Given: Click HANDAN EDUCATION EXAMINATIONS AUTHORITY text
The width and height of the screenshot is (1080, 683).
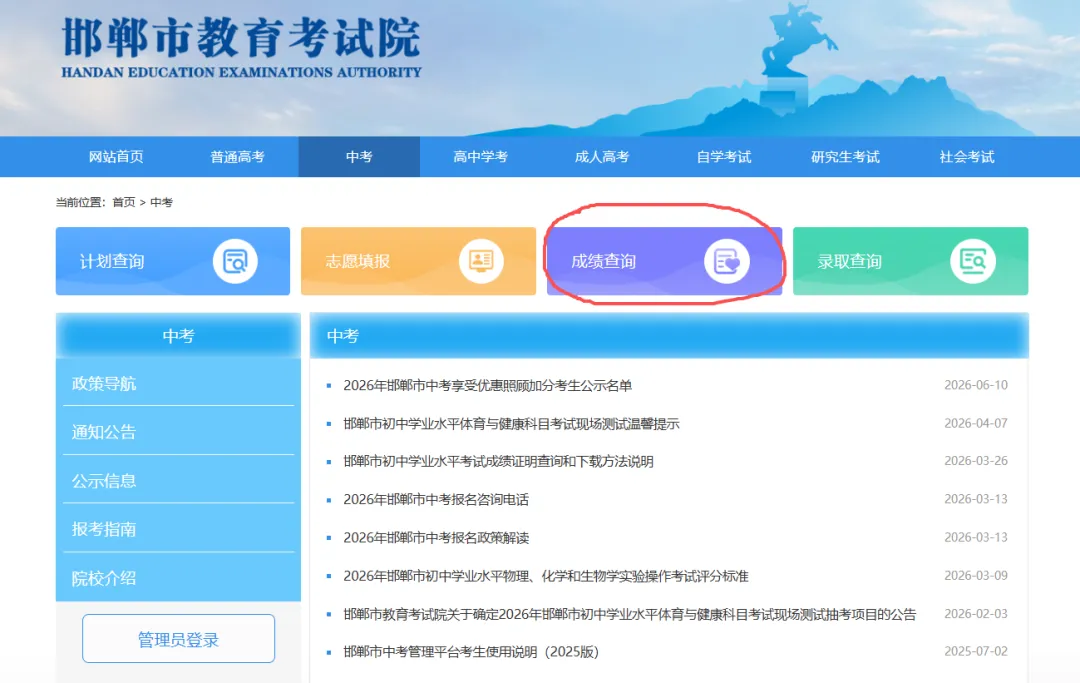Looking at the screenshot, I should [241, 72].
